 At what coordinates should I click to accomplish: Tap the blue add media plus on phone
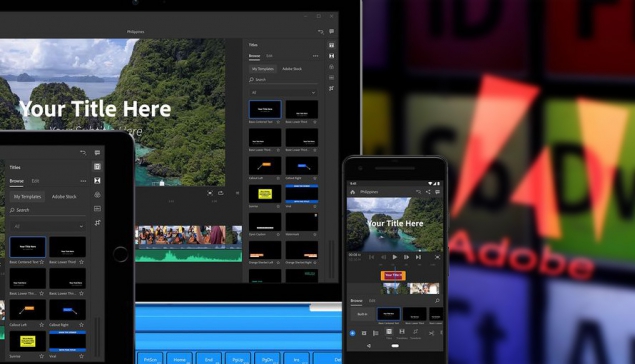pyautogui.click(x=352, y=333)
